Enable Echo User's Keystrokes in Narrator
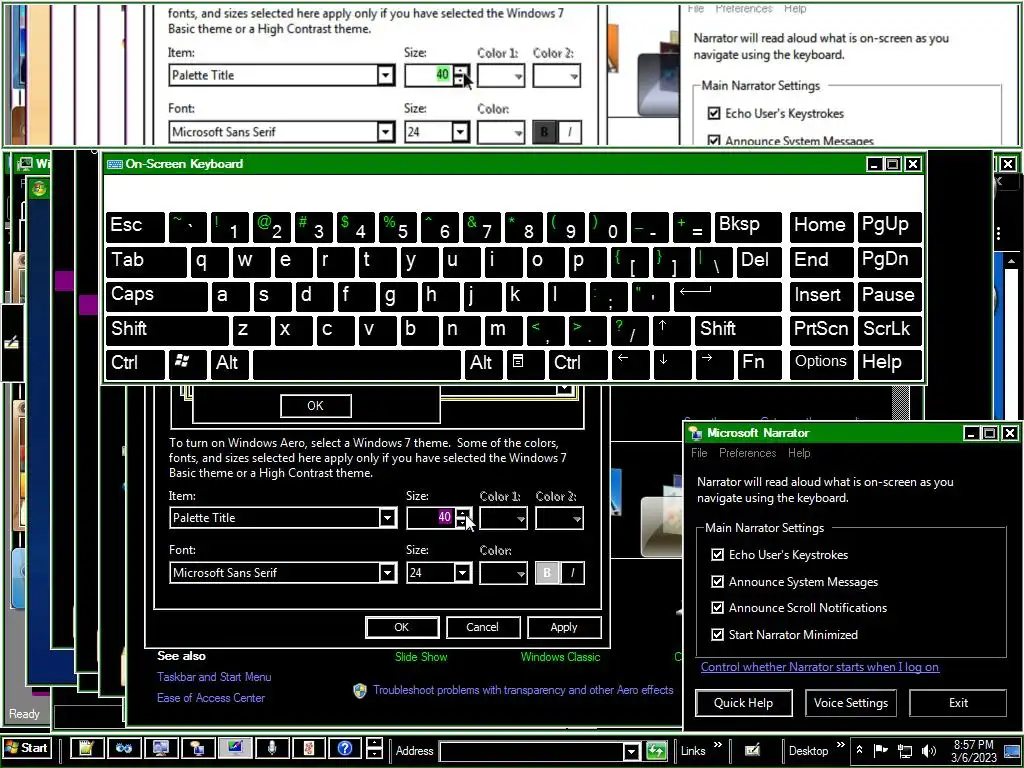The height and width of the screenshot is (768, 1024). point(717,554)
